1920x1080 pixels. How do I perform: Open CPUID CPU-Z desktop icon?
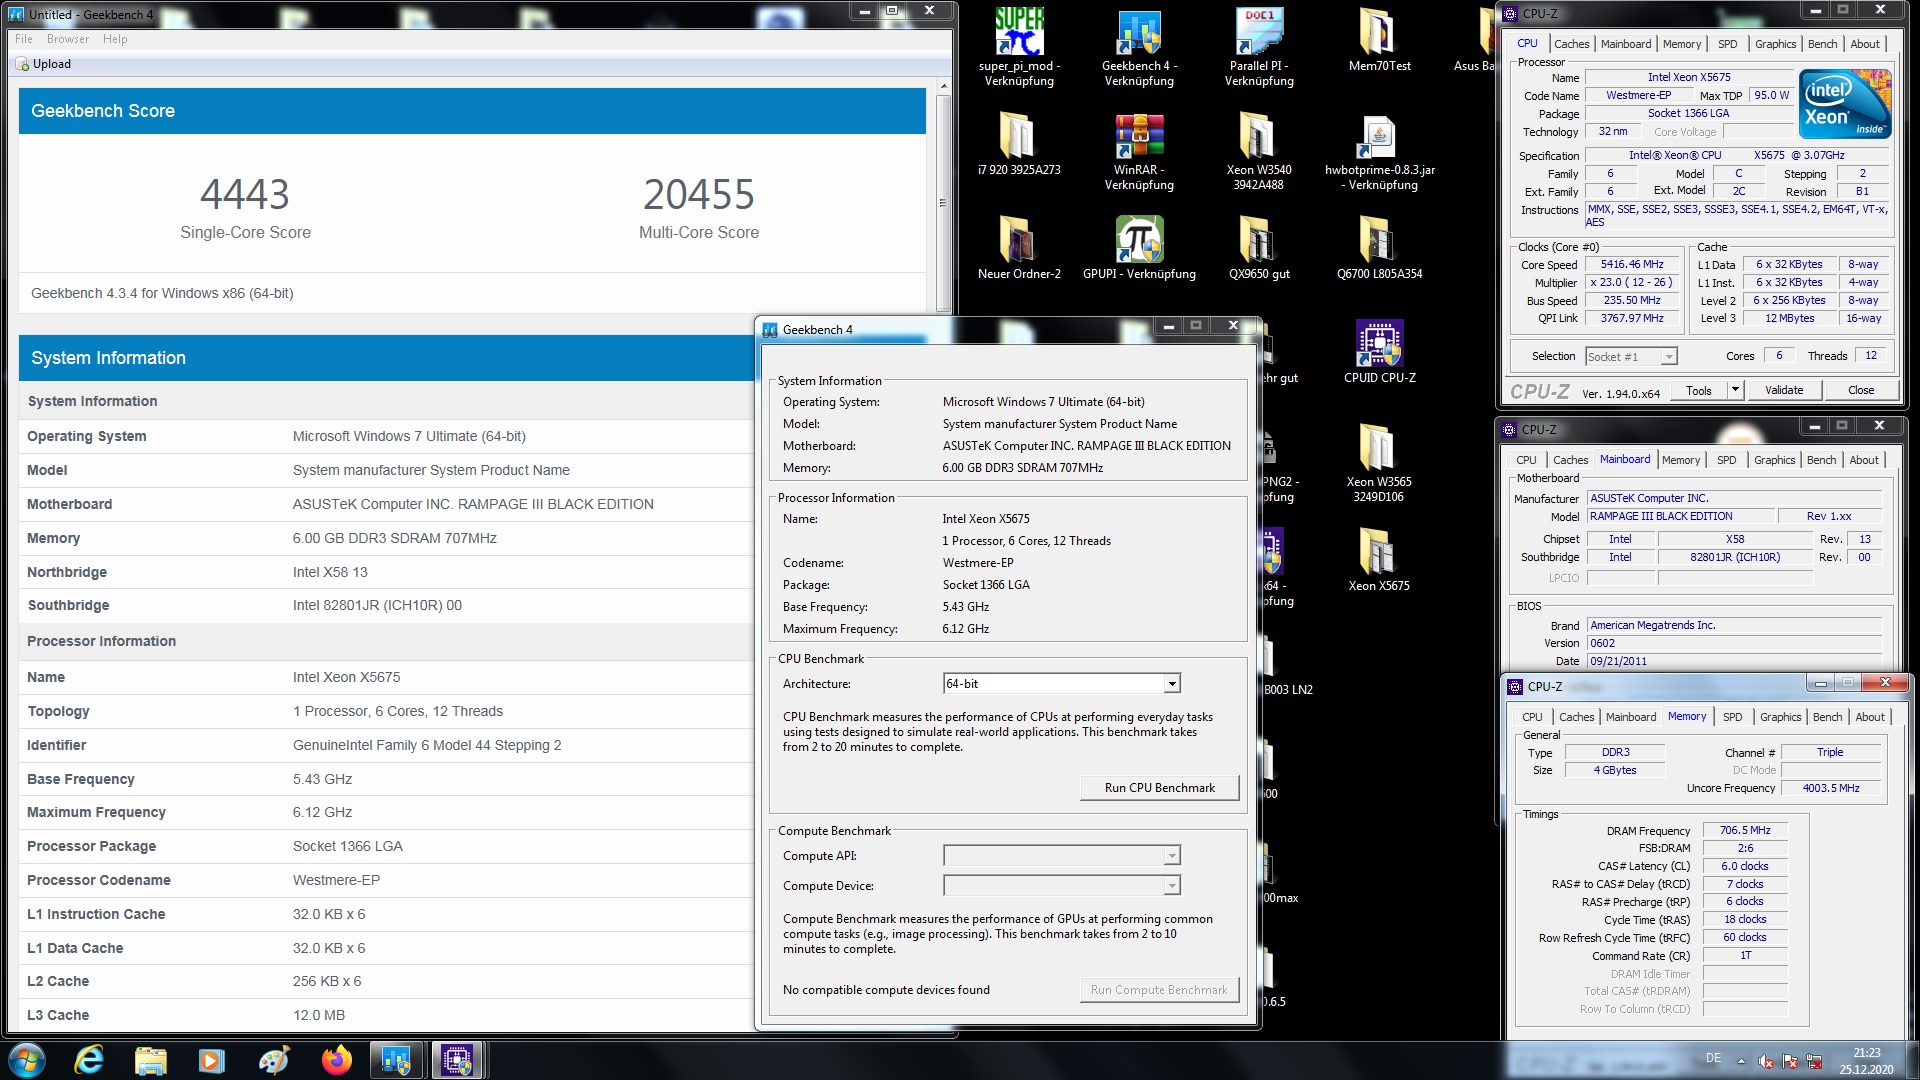(1379, 351)
